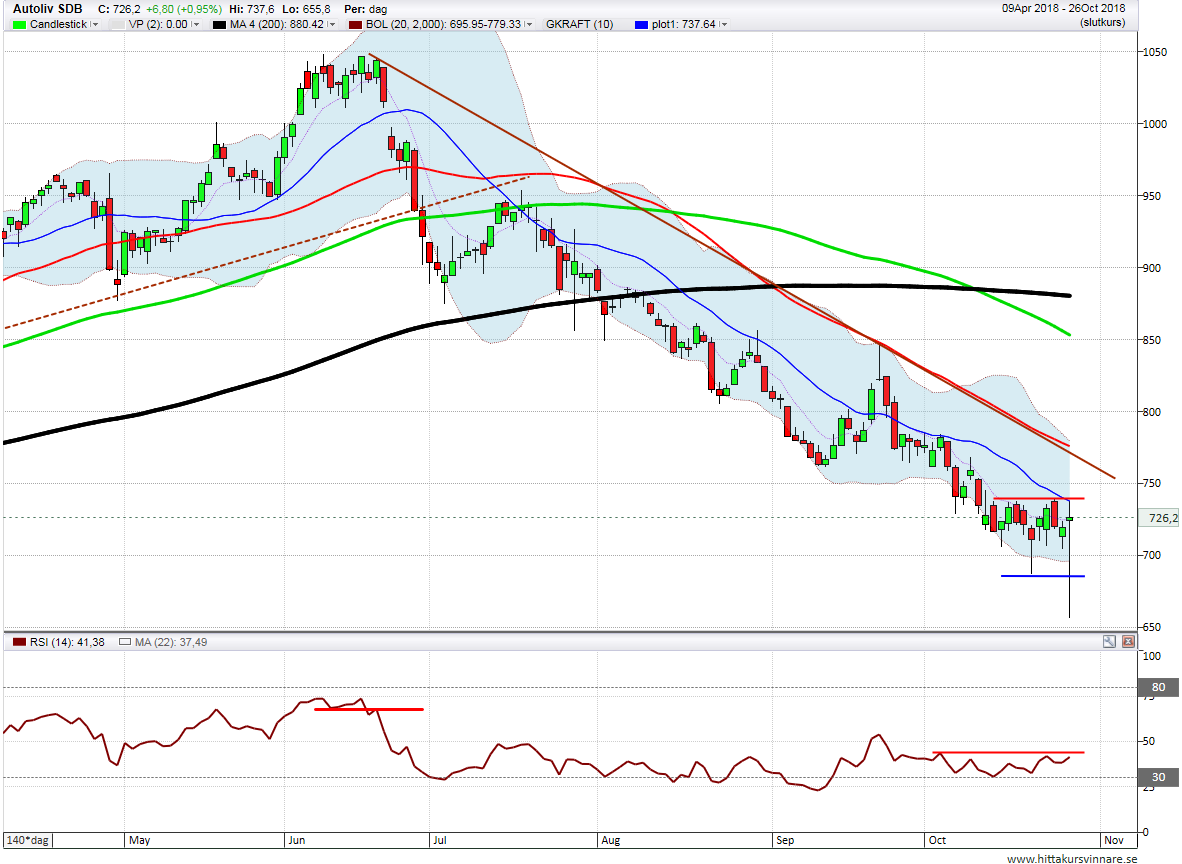Click the Sep label on time axis

[785, 840]
